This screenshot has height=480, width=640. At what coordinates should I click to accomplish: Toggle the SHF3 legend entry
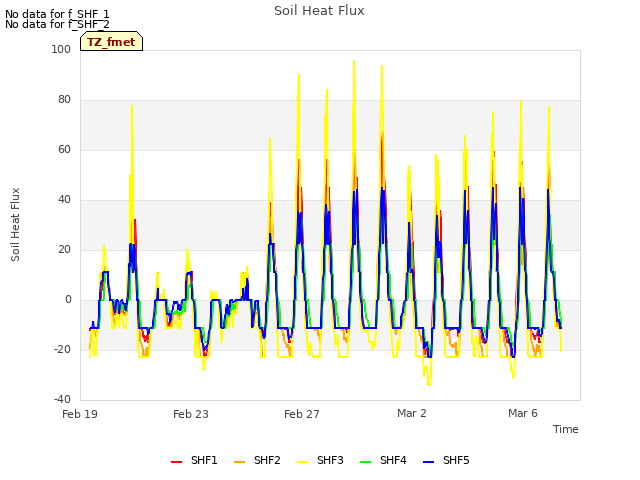click(320, 460)
